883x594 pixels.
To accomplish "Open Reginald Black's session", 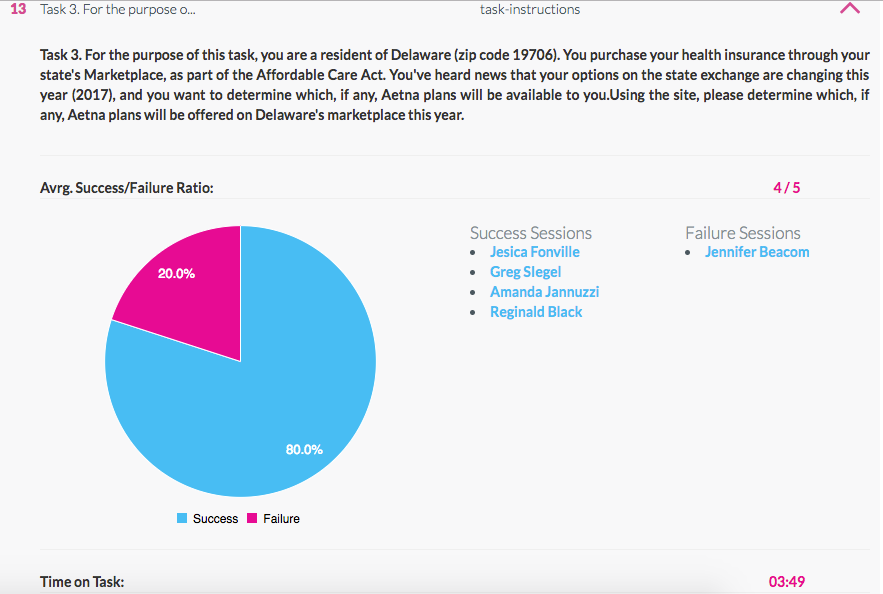I will click(536, 312).
